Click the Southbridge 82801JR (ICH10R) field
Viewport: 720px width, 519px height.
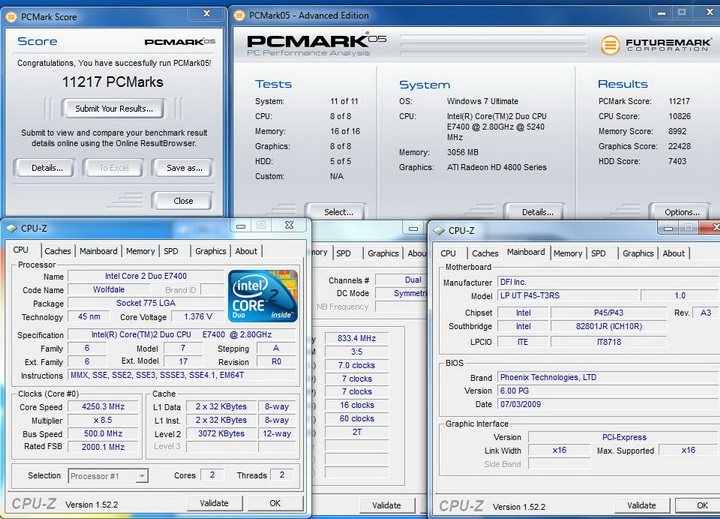click(x=608, y=326)
